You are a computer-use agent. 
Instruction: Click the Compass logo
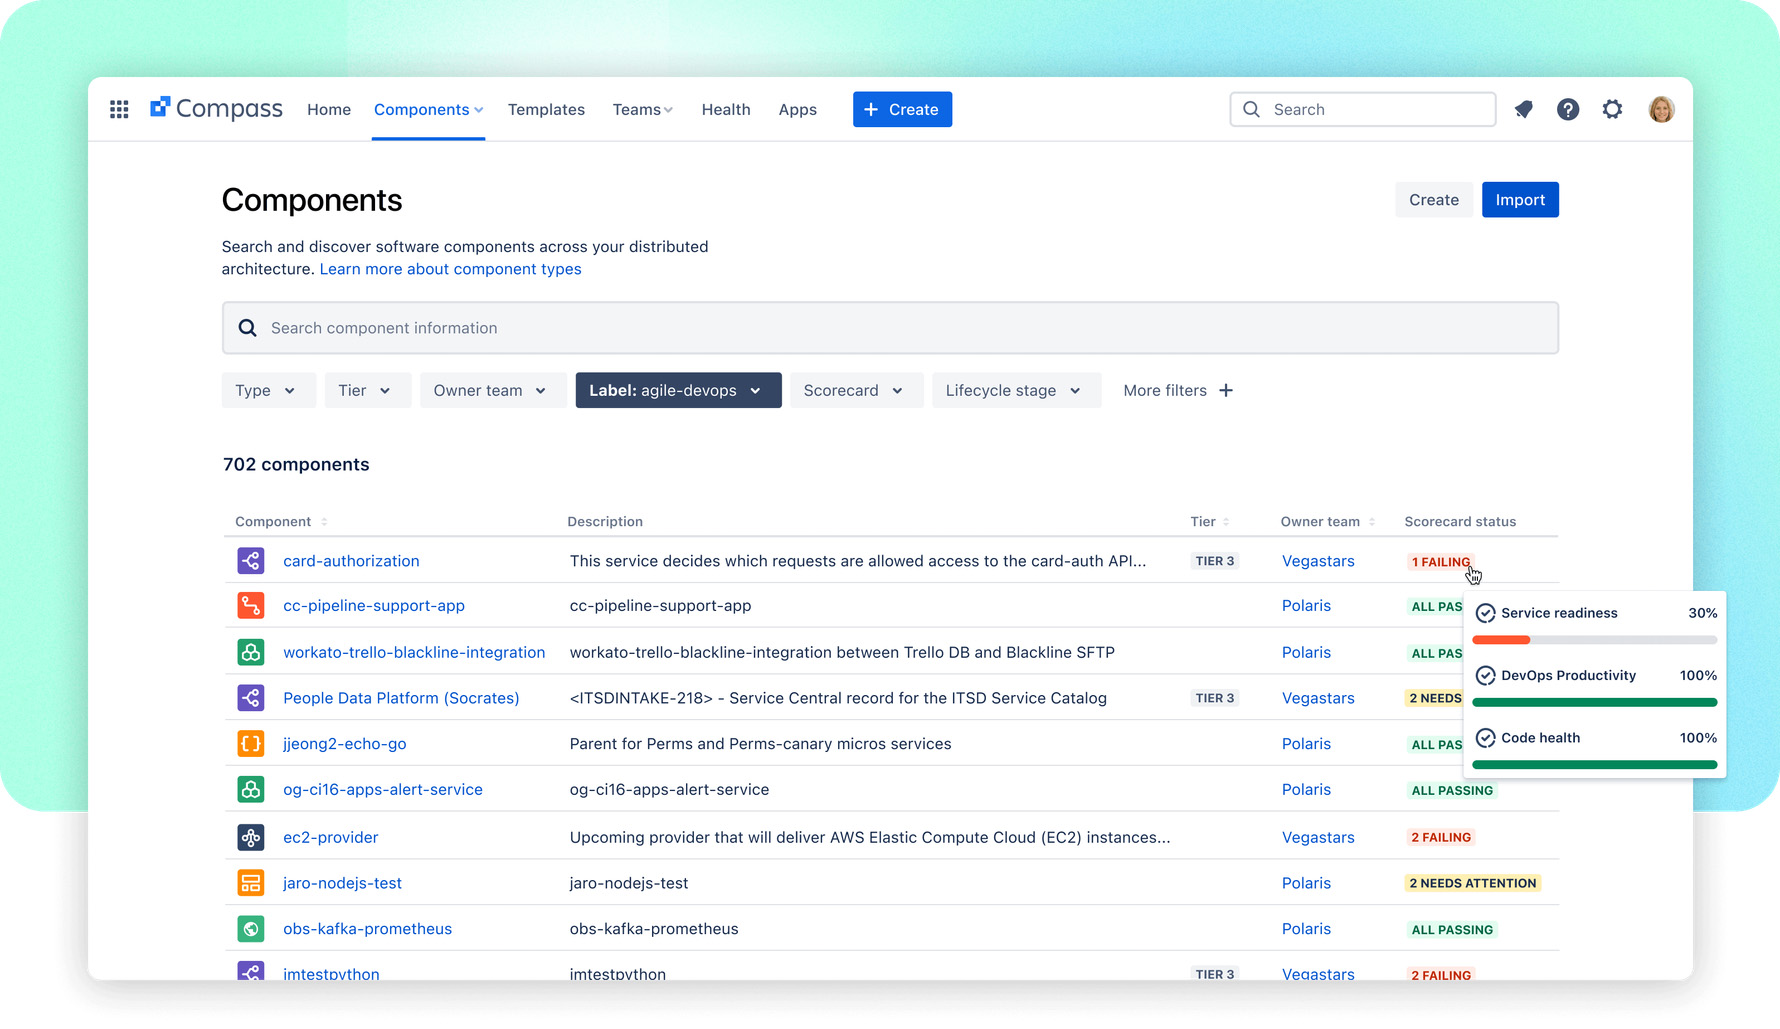pos(216,109)
